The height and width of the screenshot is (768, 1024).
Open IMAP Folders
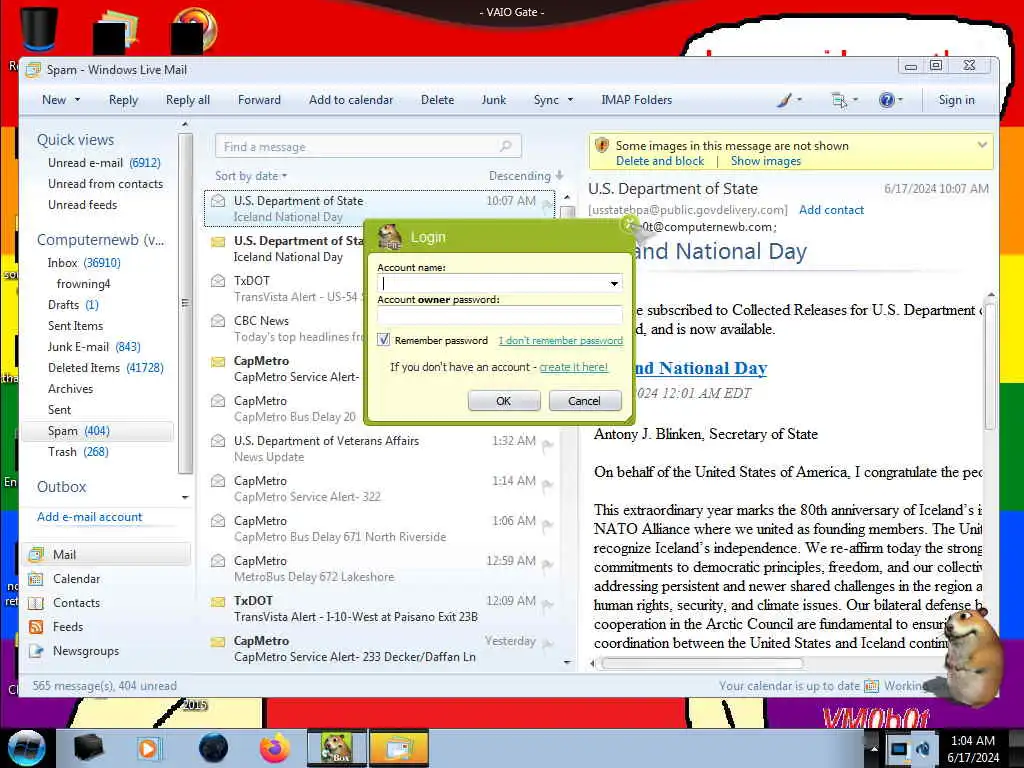coord(637,100)
